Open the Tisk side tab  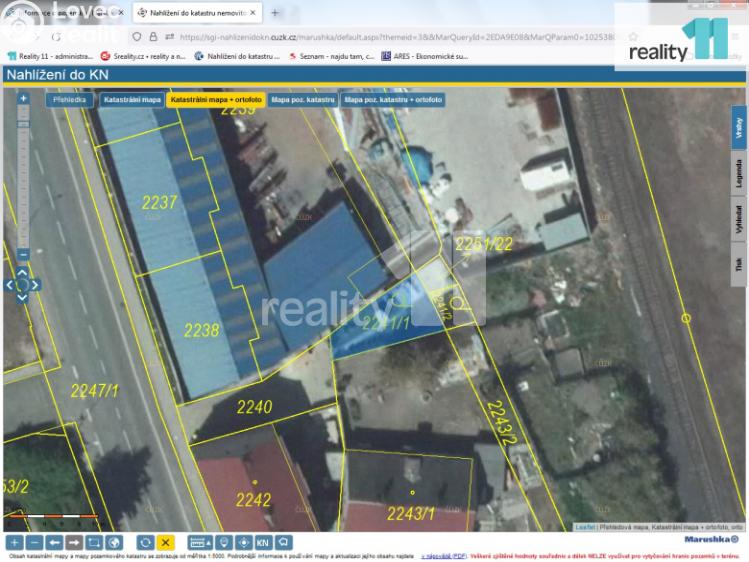pyautogui.click(x=738, y=264)
